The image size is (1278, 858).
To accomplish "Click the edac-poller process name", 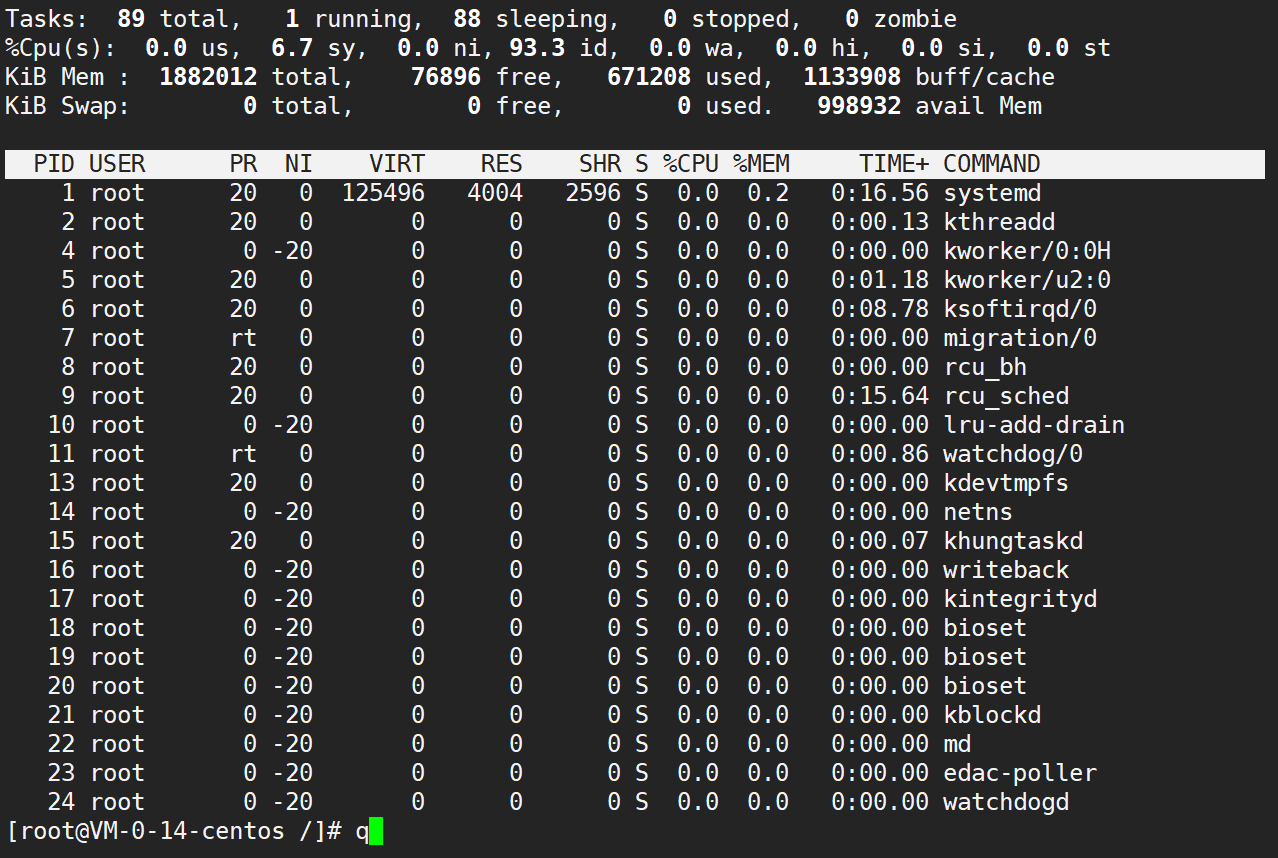I will click(1020, 773).
